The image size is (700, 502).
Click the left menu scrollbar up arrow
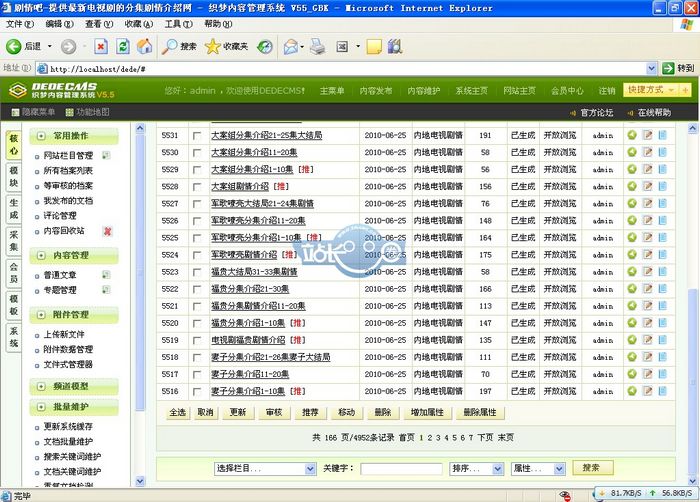click(140, 128)
